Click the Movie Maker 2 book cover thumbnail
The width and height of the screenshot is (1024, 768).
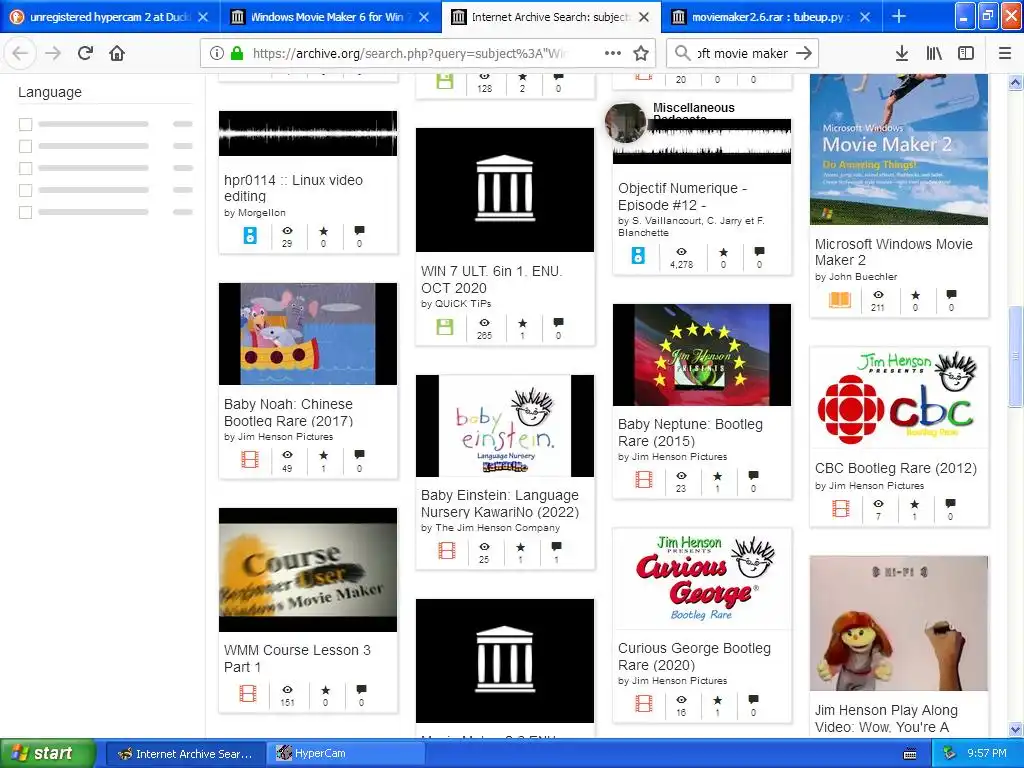pyautogui.click(x=899, y=150)
